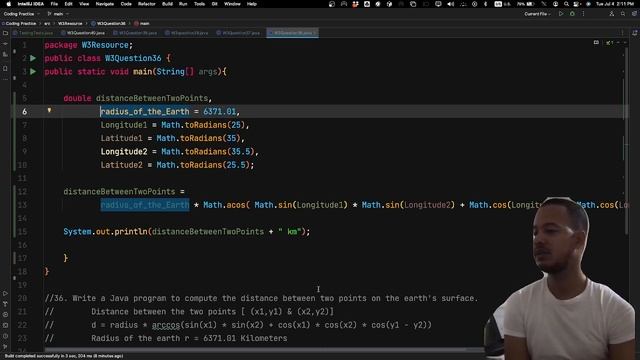
Task: Open the Notifications bell icon
Action: coord(634,33)
